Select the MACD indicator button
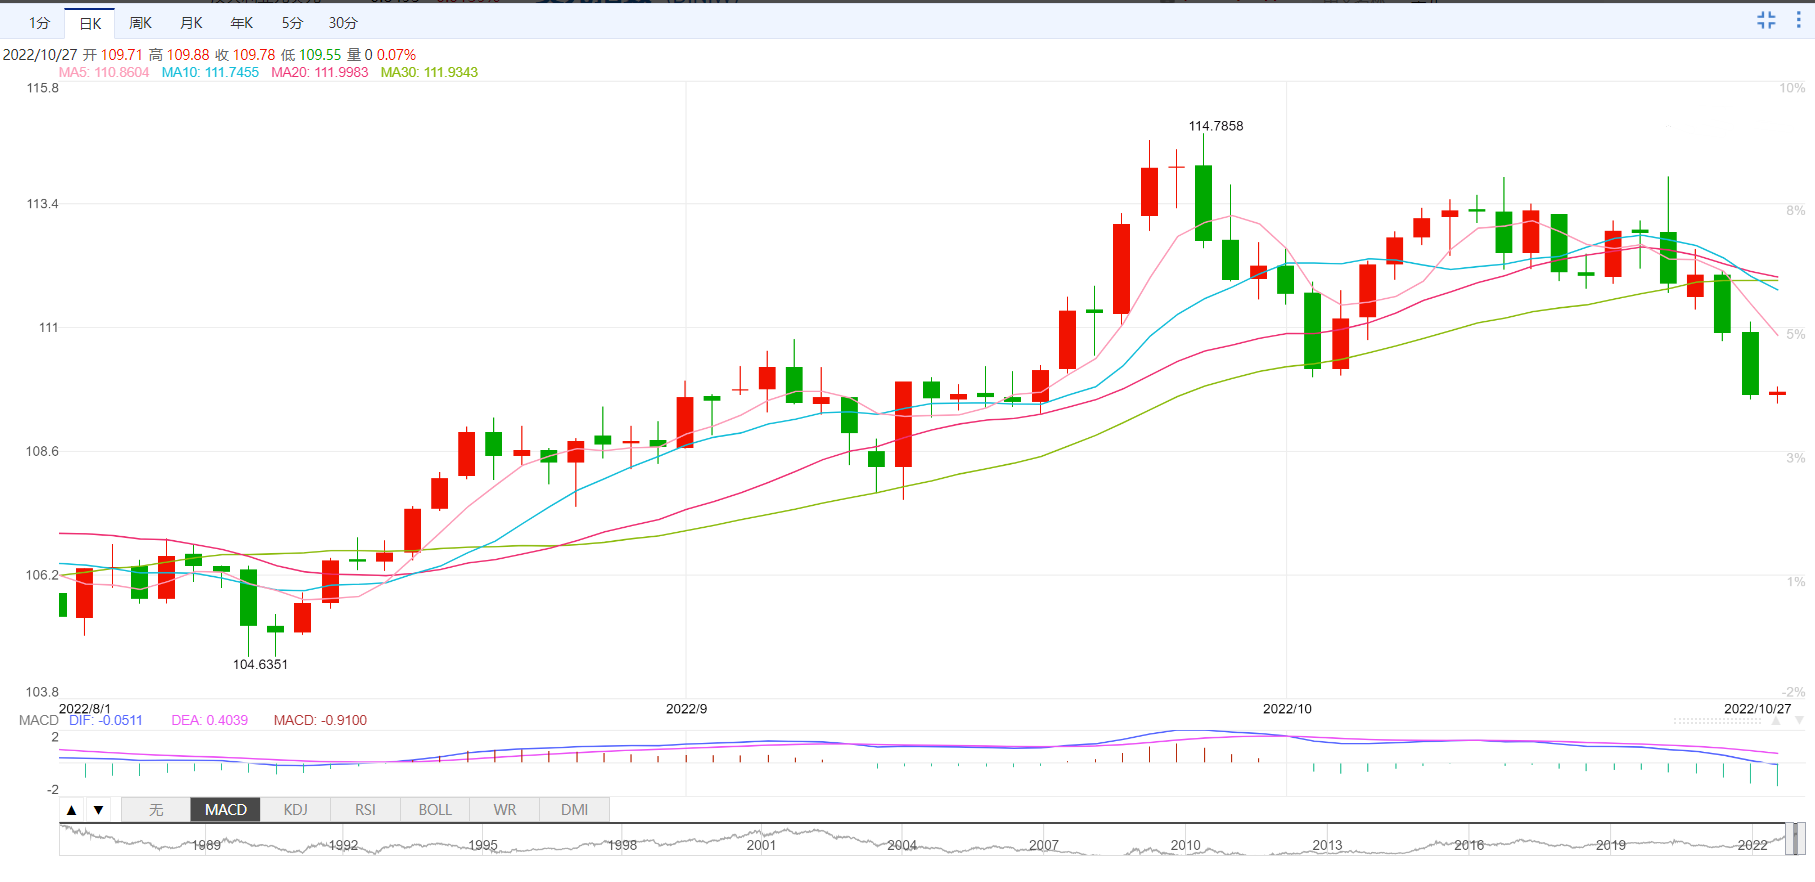 (x=226, y=810)
